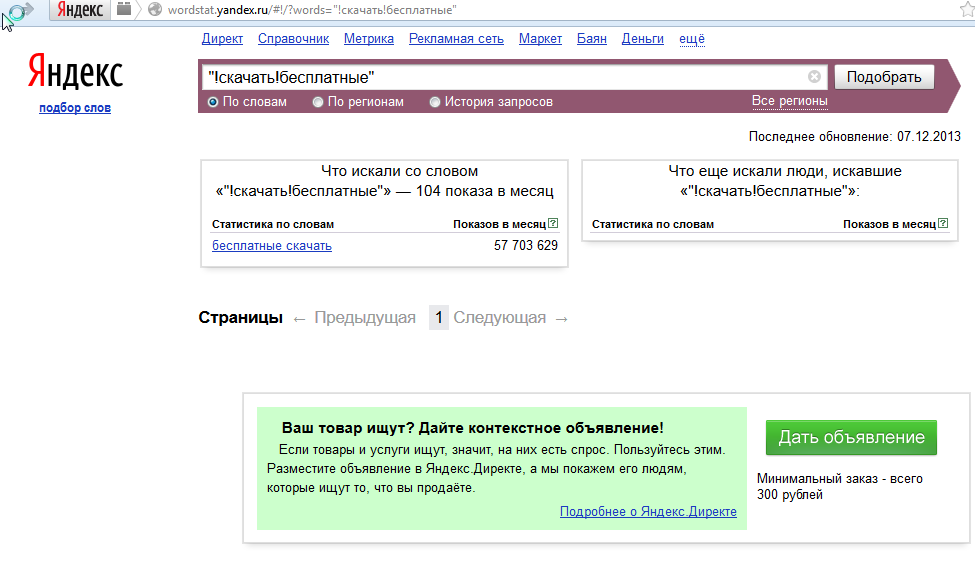Click the Яндекс browser tab button
The height and width of the screenshot is (563, 975).
click(80, 9)
